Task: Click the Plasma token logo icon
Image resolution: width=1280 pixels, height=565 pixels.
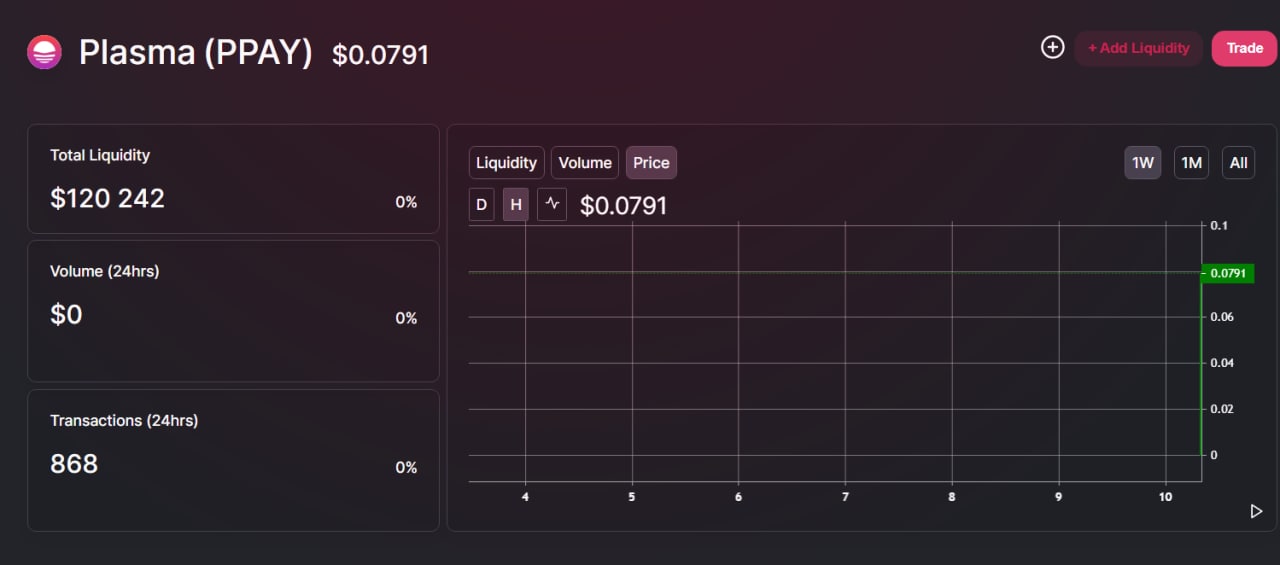Action: (x=44, y=52)
